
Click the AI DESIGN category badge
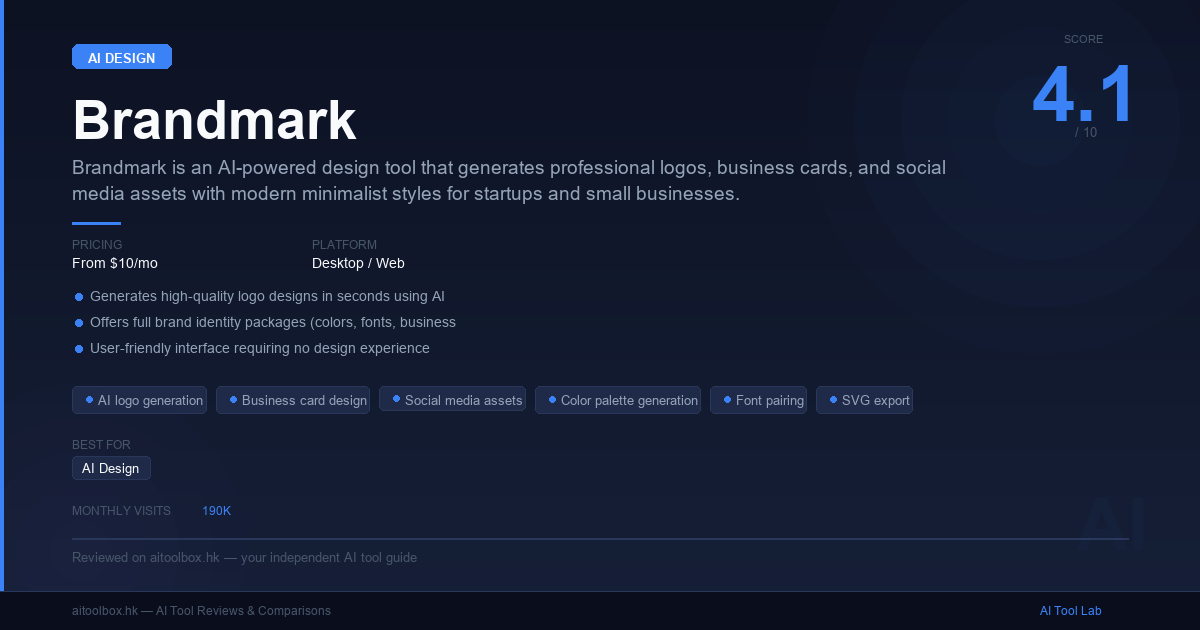coord(122,57)
